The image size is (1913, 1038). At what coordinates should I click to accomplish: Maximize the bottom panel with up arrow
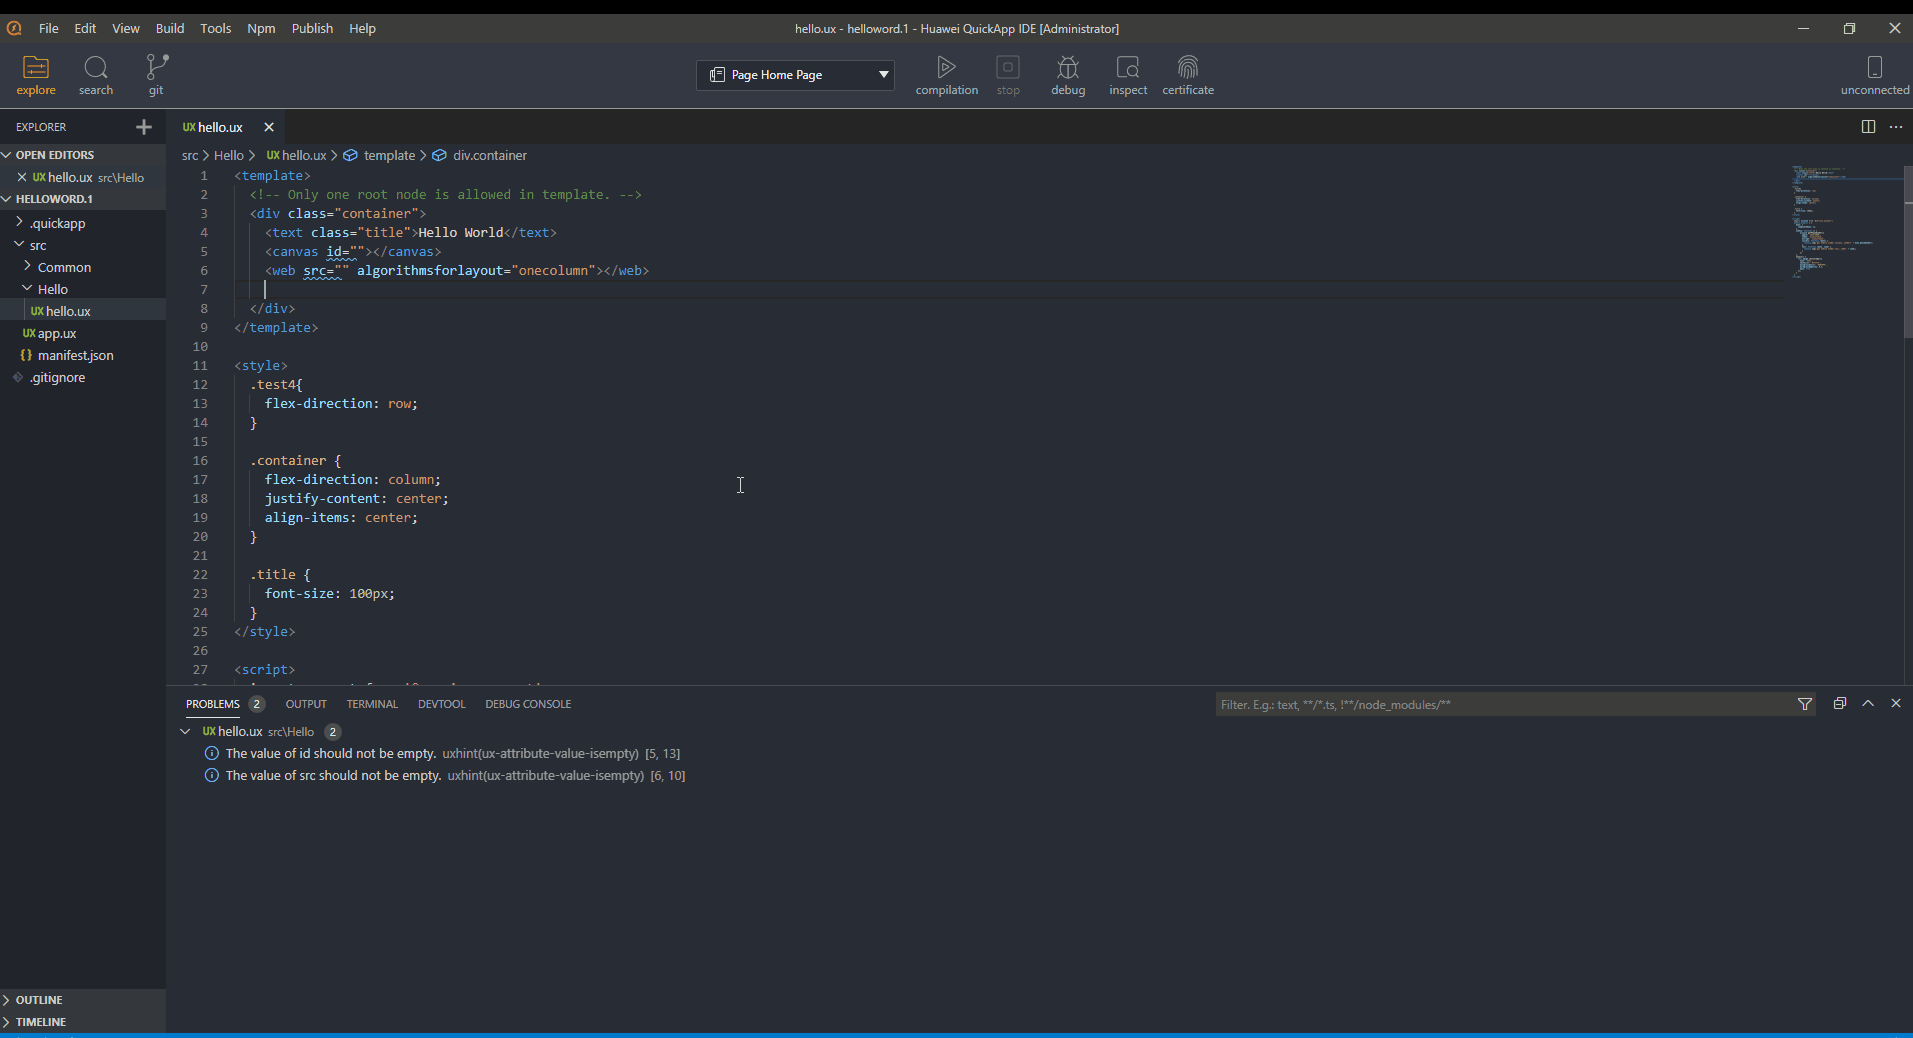click(x=1868, y=704)
